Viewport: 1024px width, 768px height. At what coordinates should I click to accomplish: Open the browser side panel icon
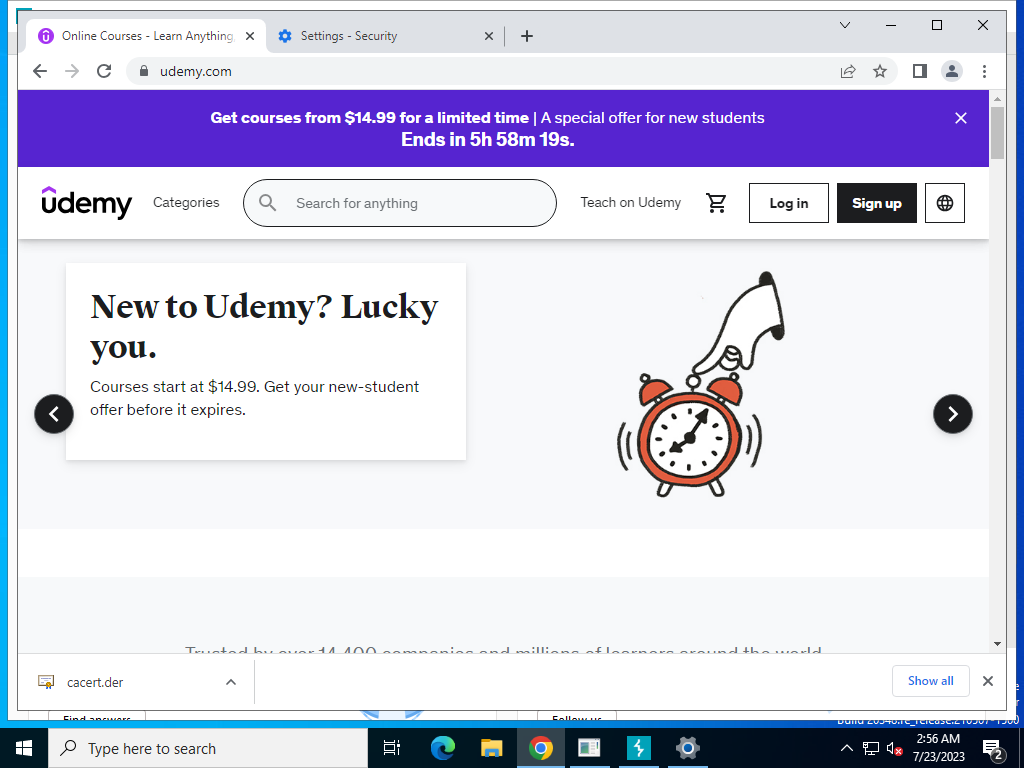(x=920, y=71)
